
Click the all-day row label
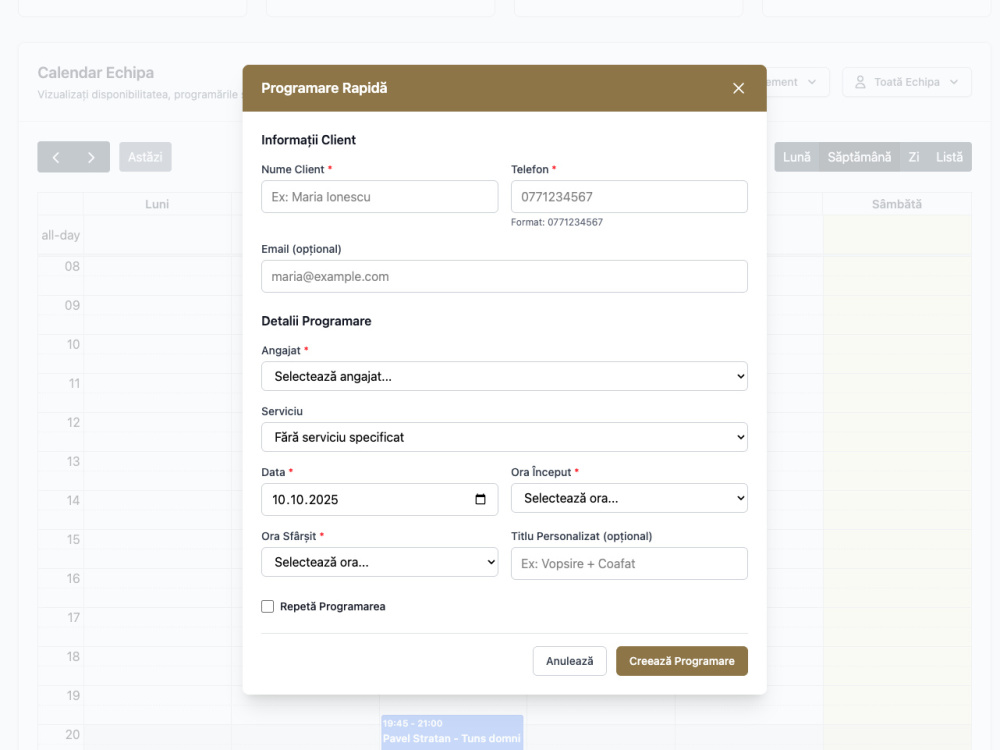tap(61, 235)
